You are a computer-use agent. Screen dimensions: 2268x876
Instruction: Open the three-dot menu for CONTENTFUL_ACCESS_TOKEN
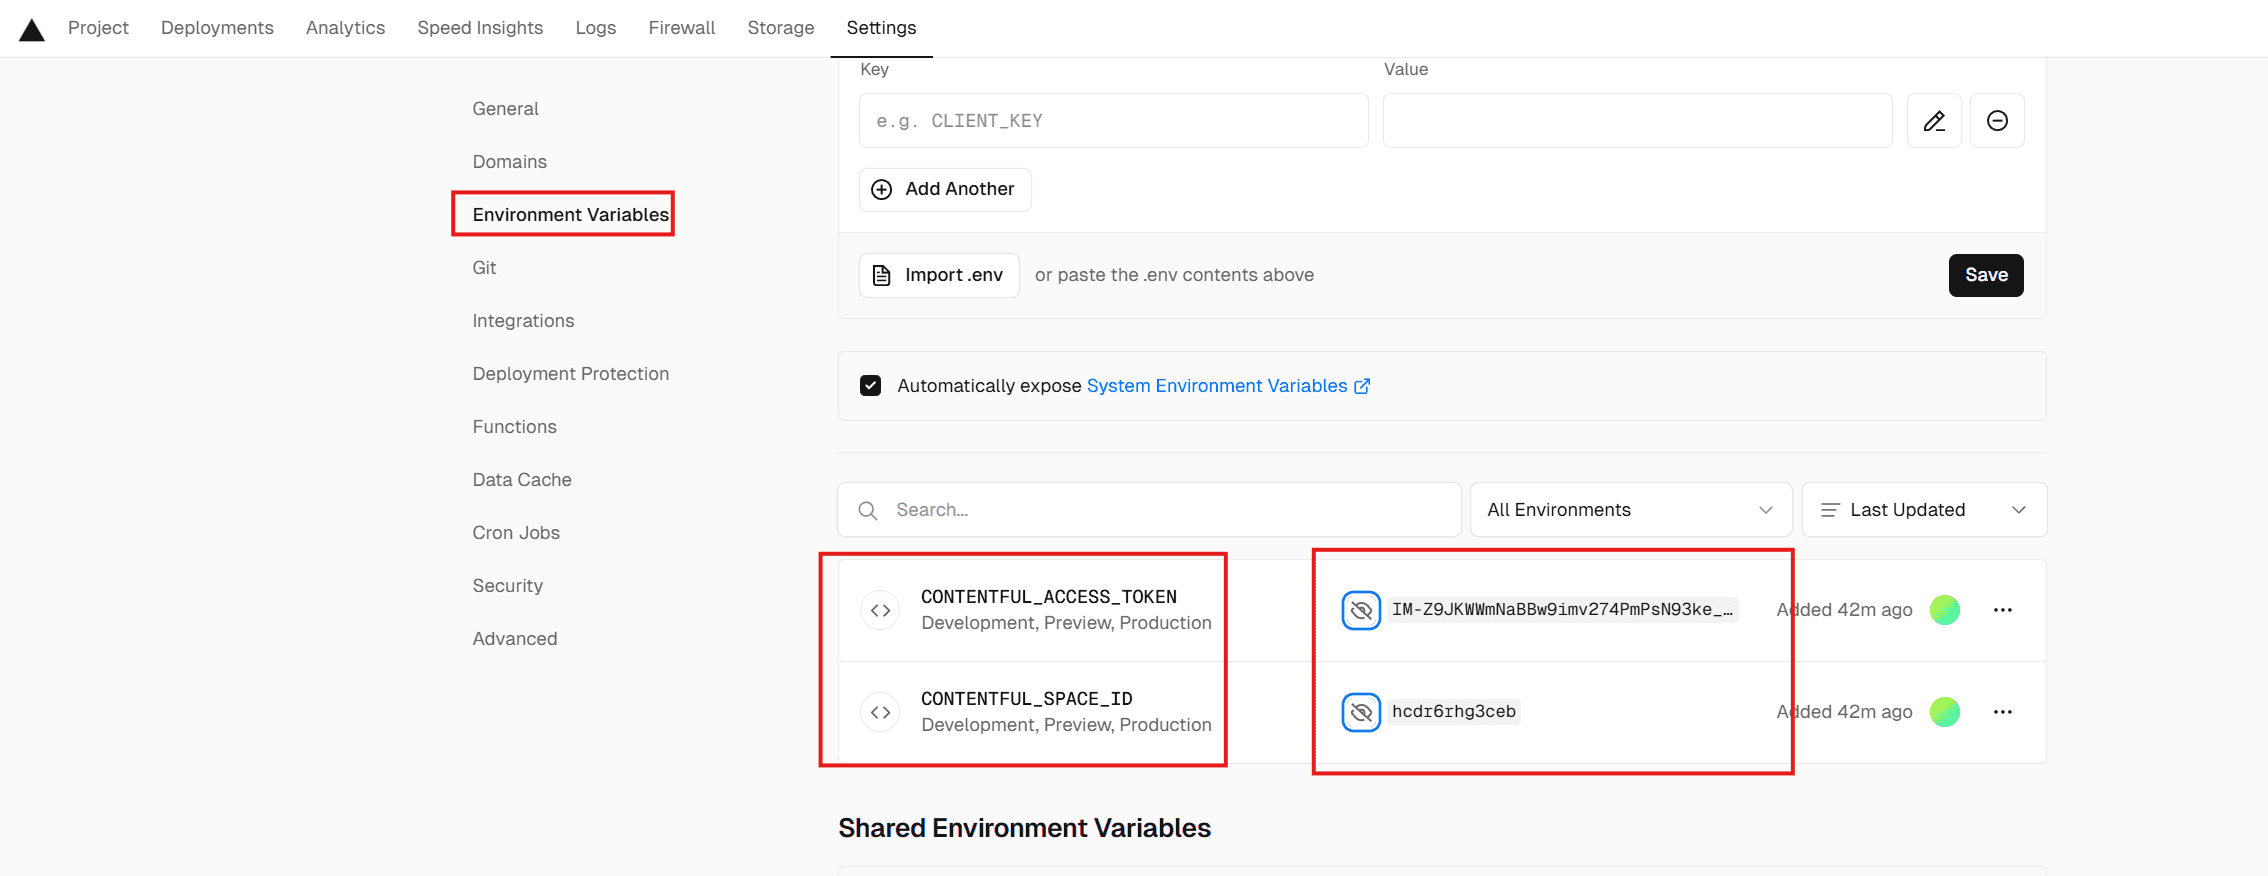[2002, 610]
